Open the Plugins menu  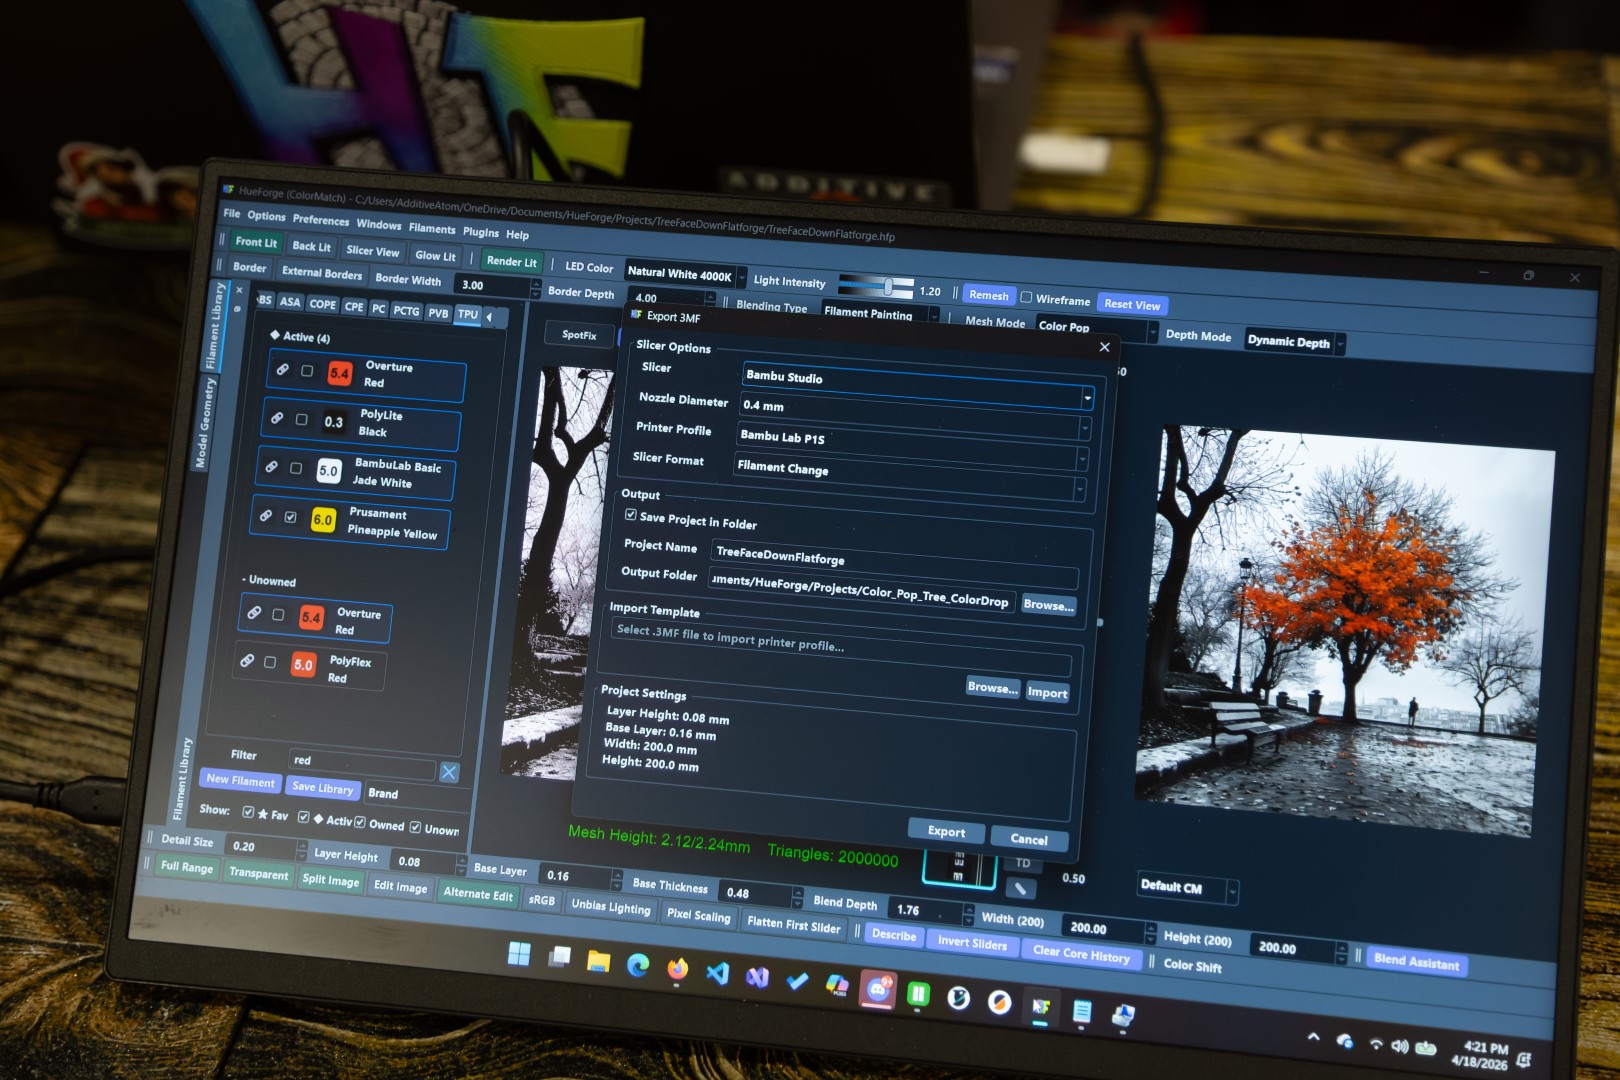pos(481,232)
